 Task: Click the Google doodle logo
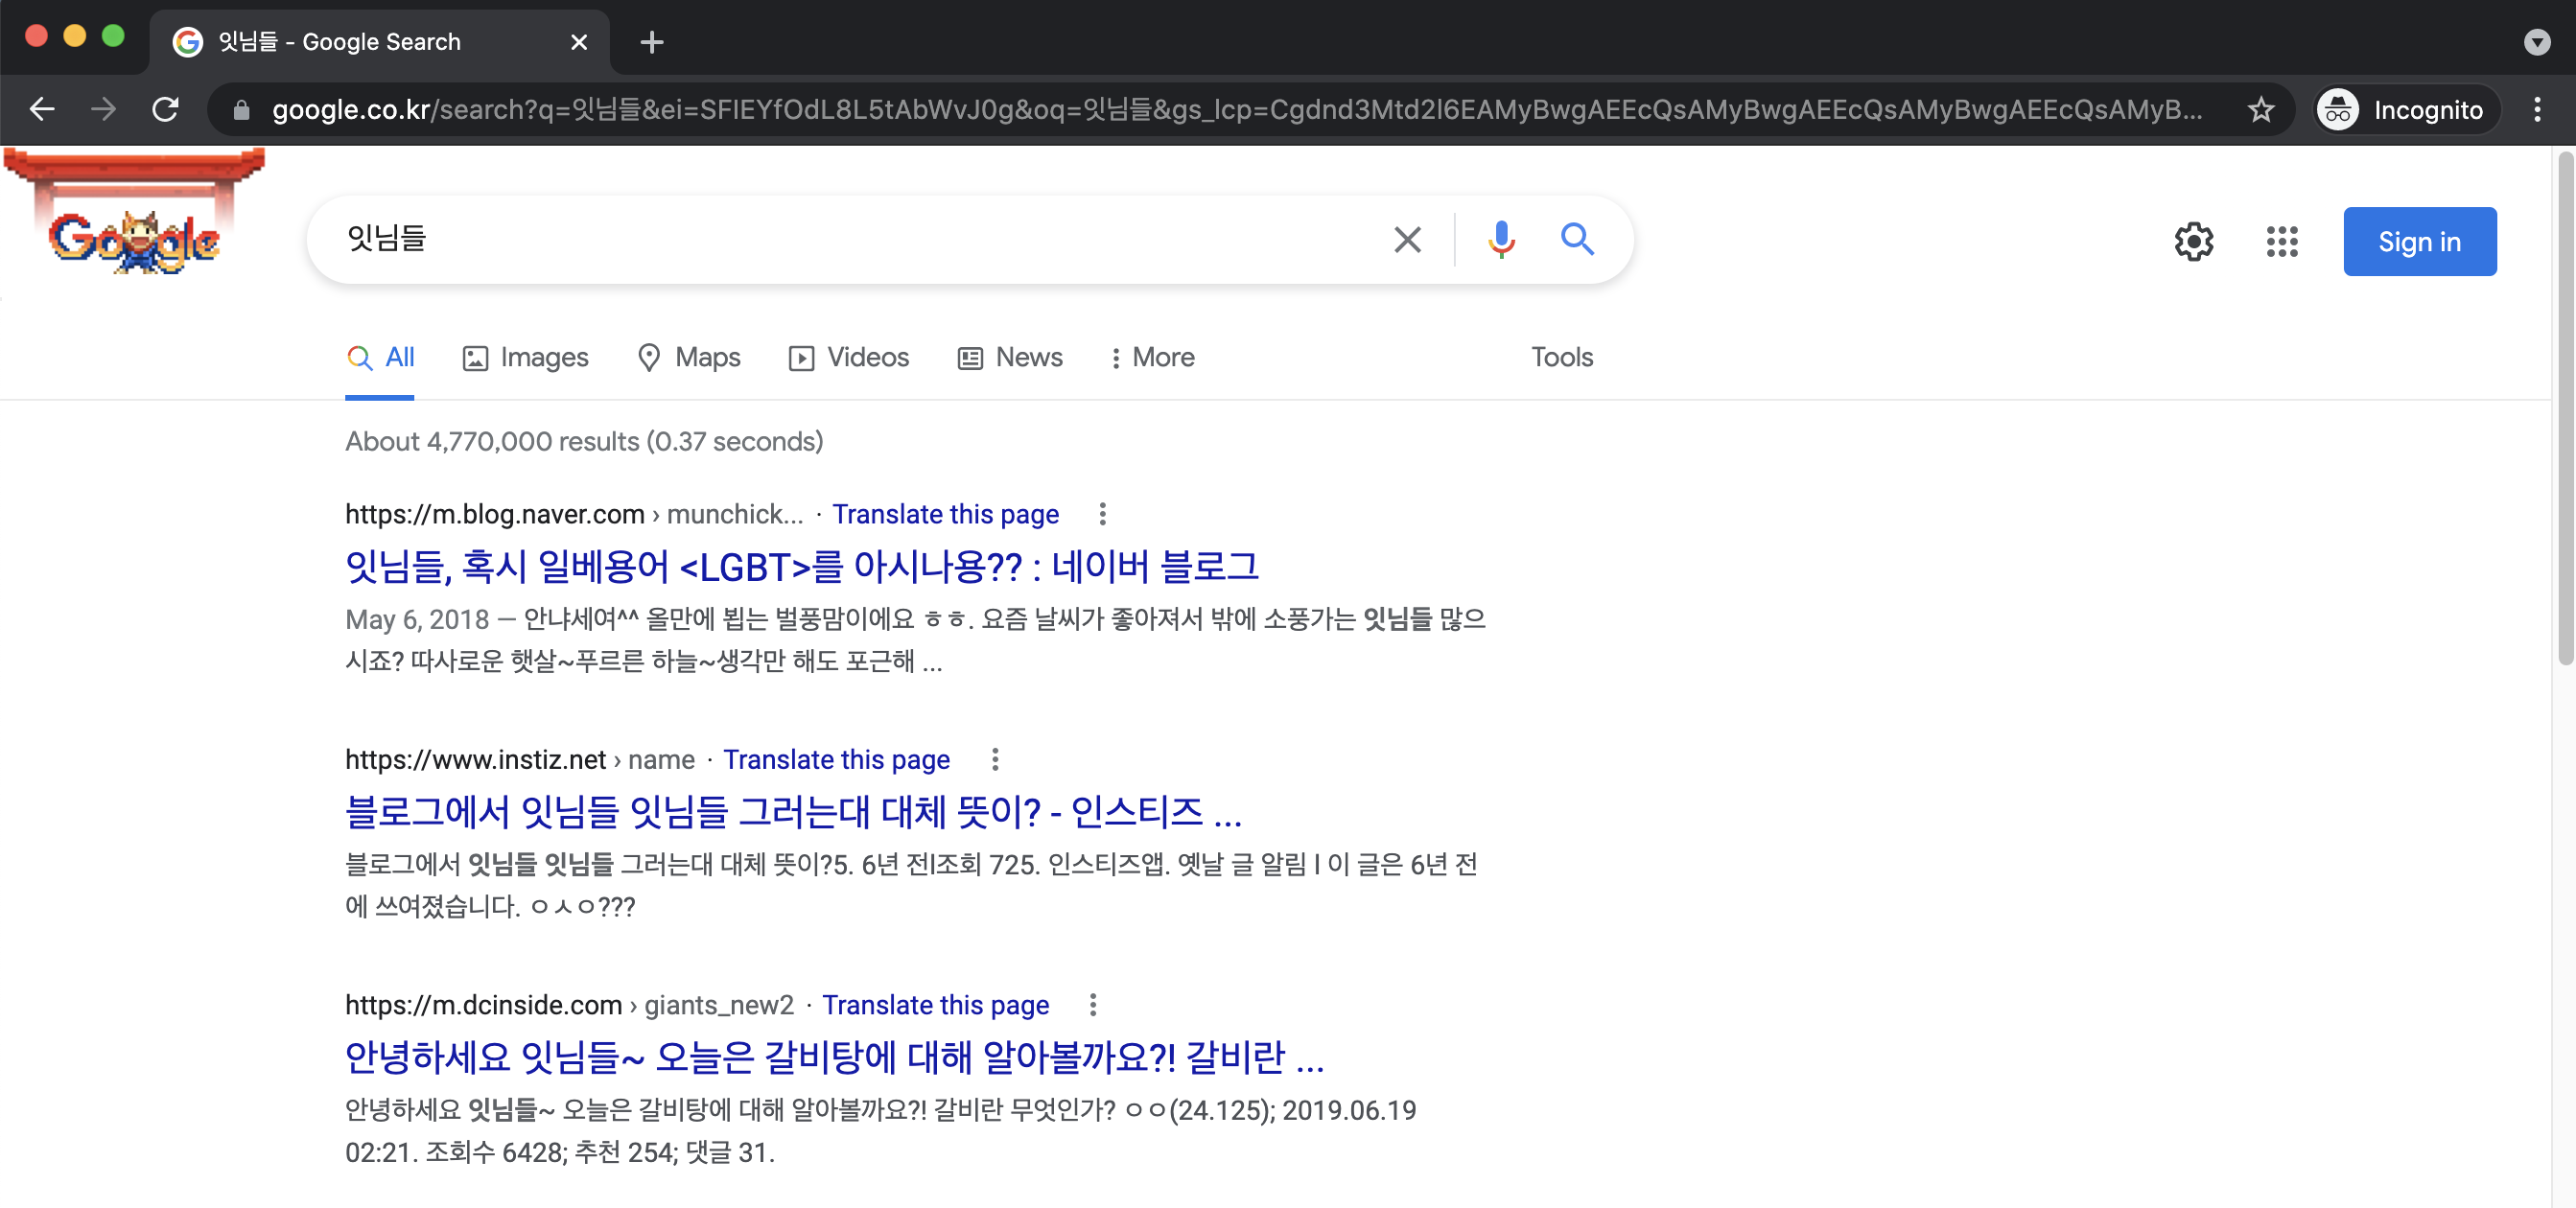point(134,240)
